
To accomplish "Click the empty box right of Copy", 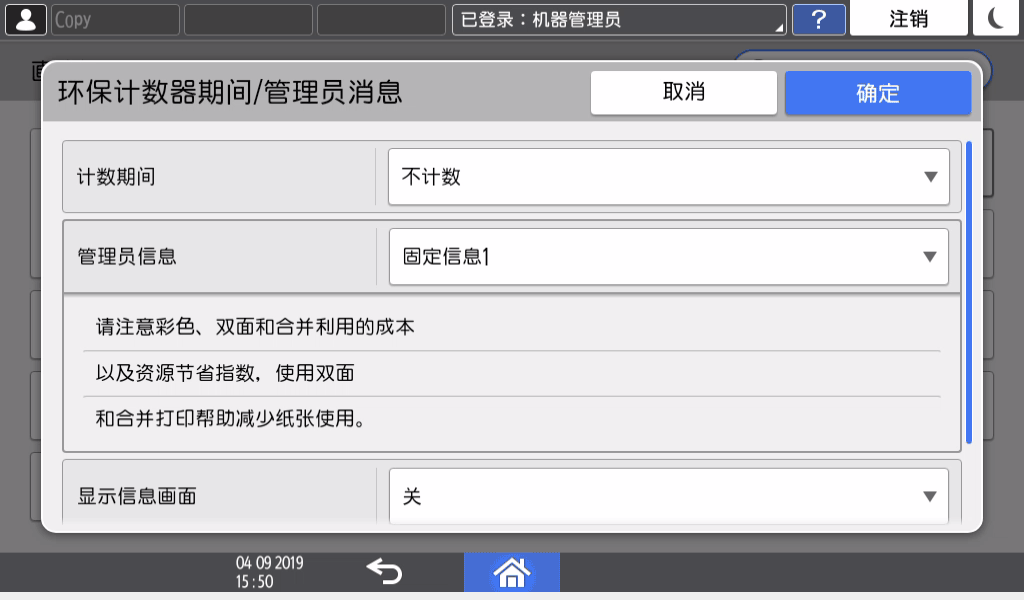I will pyautogui.click(x=248, y=19).
